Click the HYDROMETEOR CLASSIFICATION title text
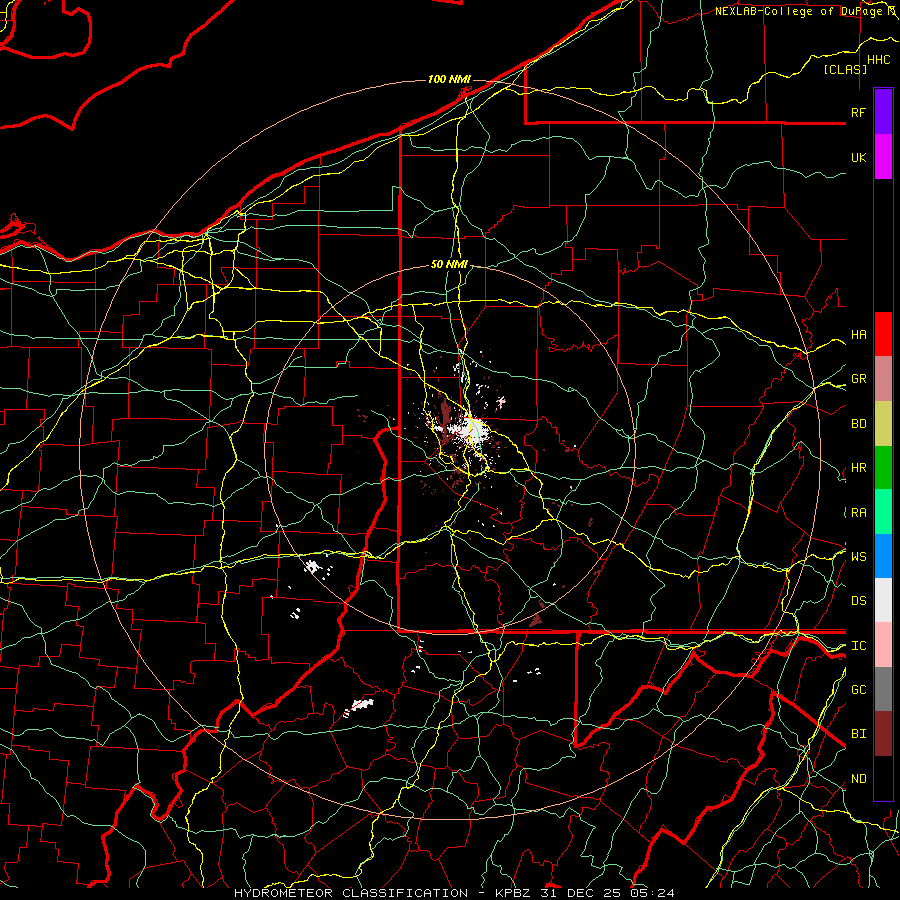 coord(351,893)
